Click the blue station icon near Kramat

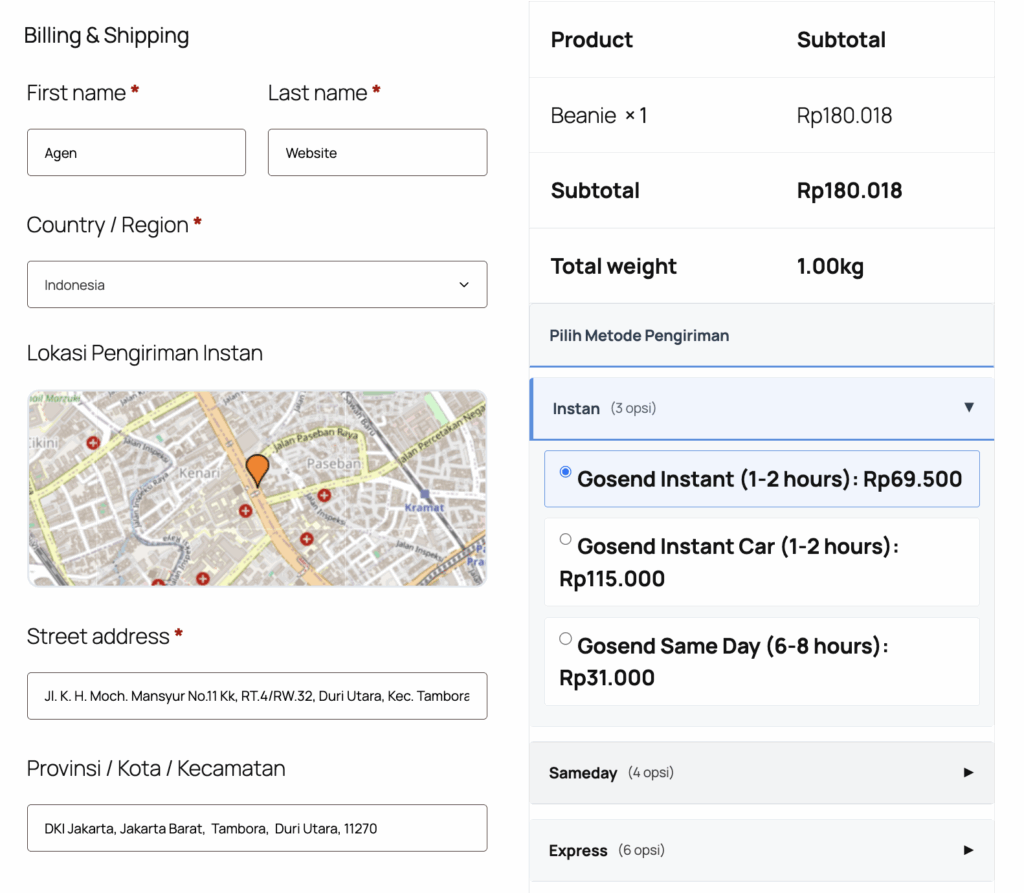pos(425,493)
